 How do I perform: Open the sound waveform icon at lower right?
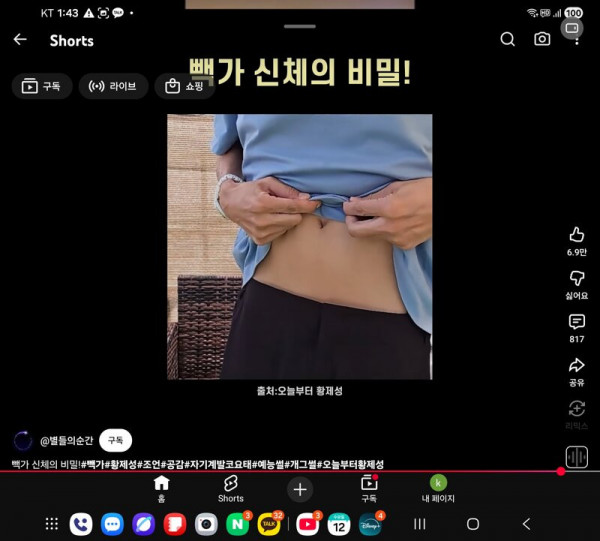tap(576, 456)
